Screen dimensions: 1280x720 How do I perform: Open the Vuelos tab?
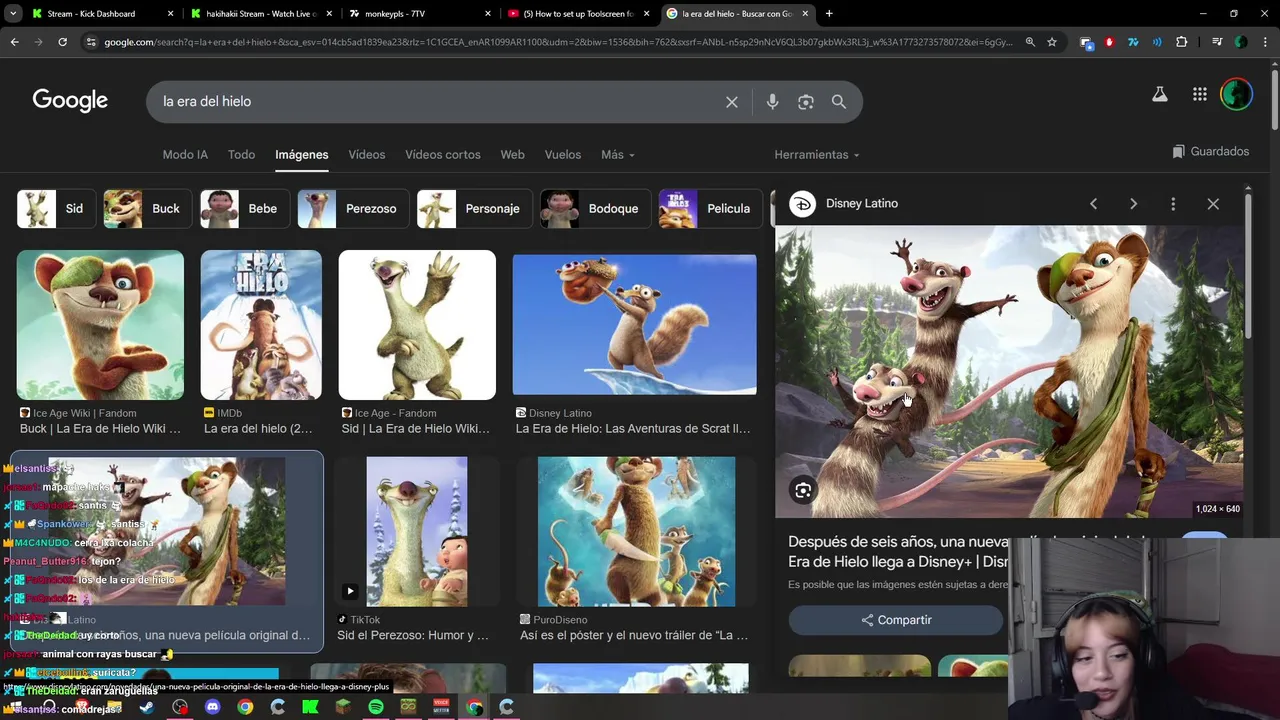(563, 155)
